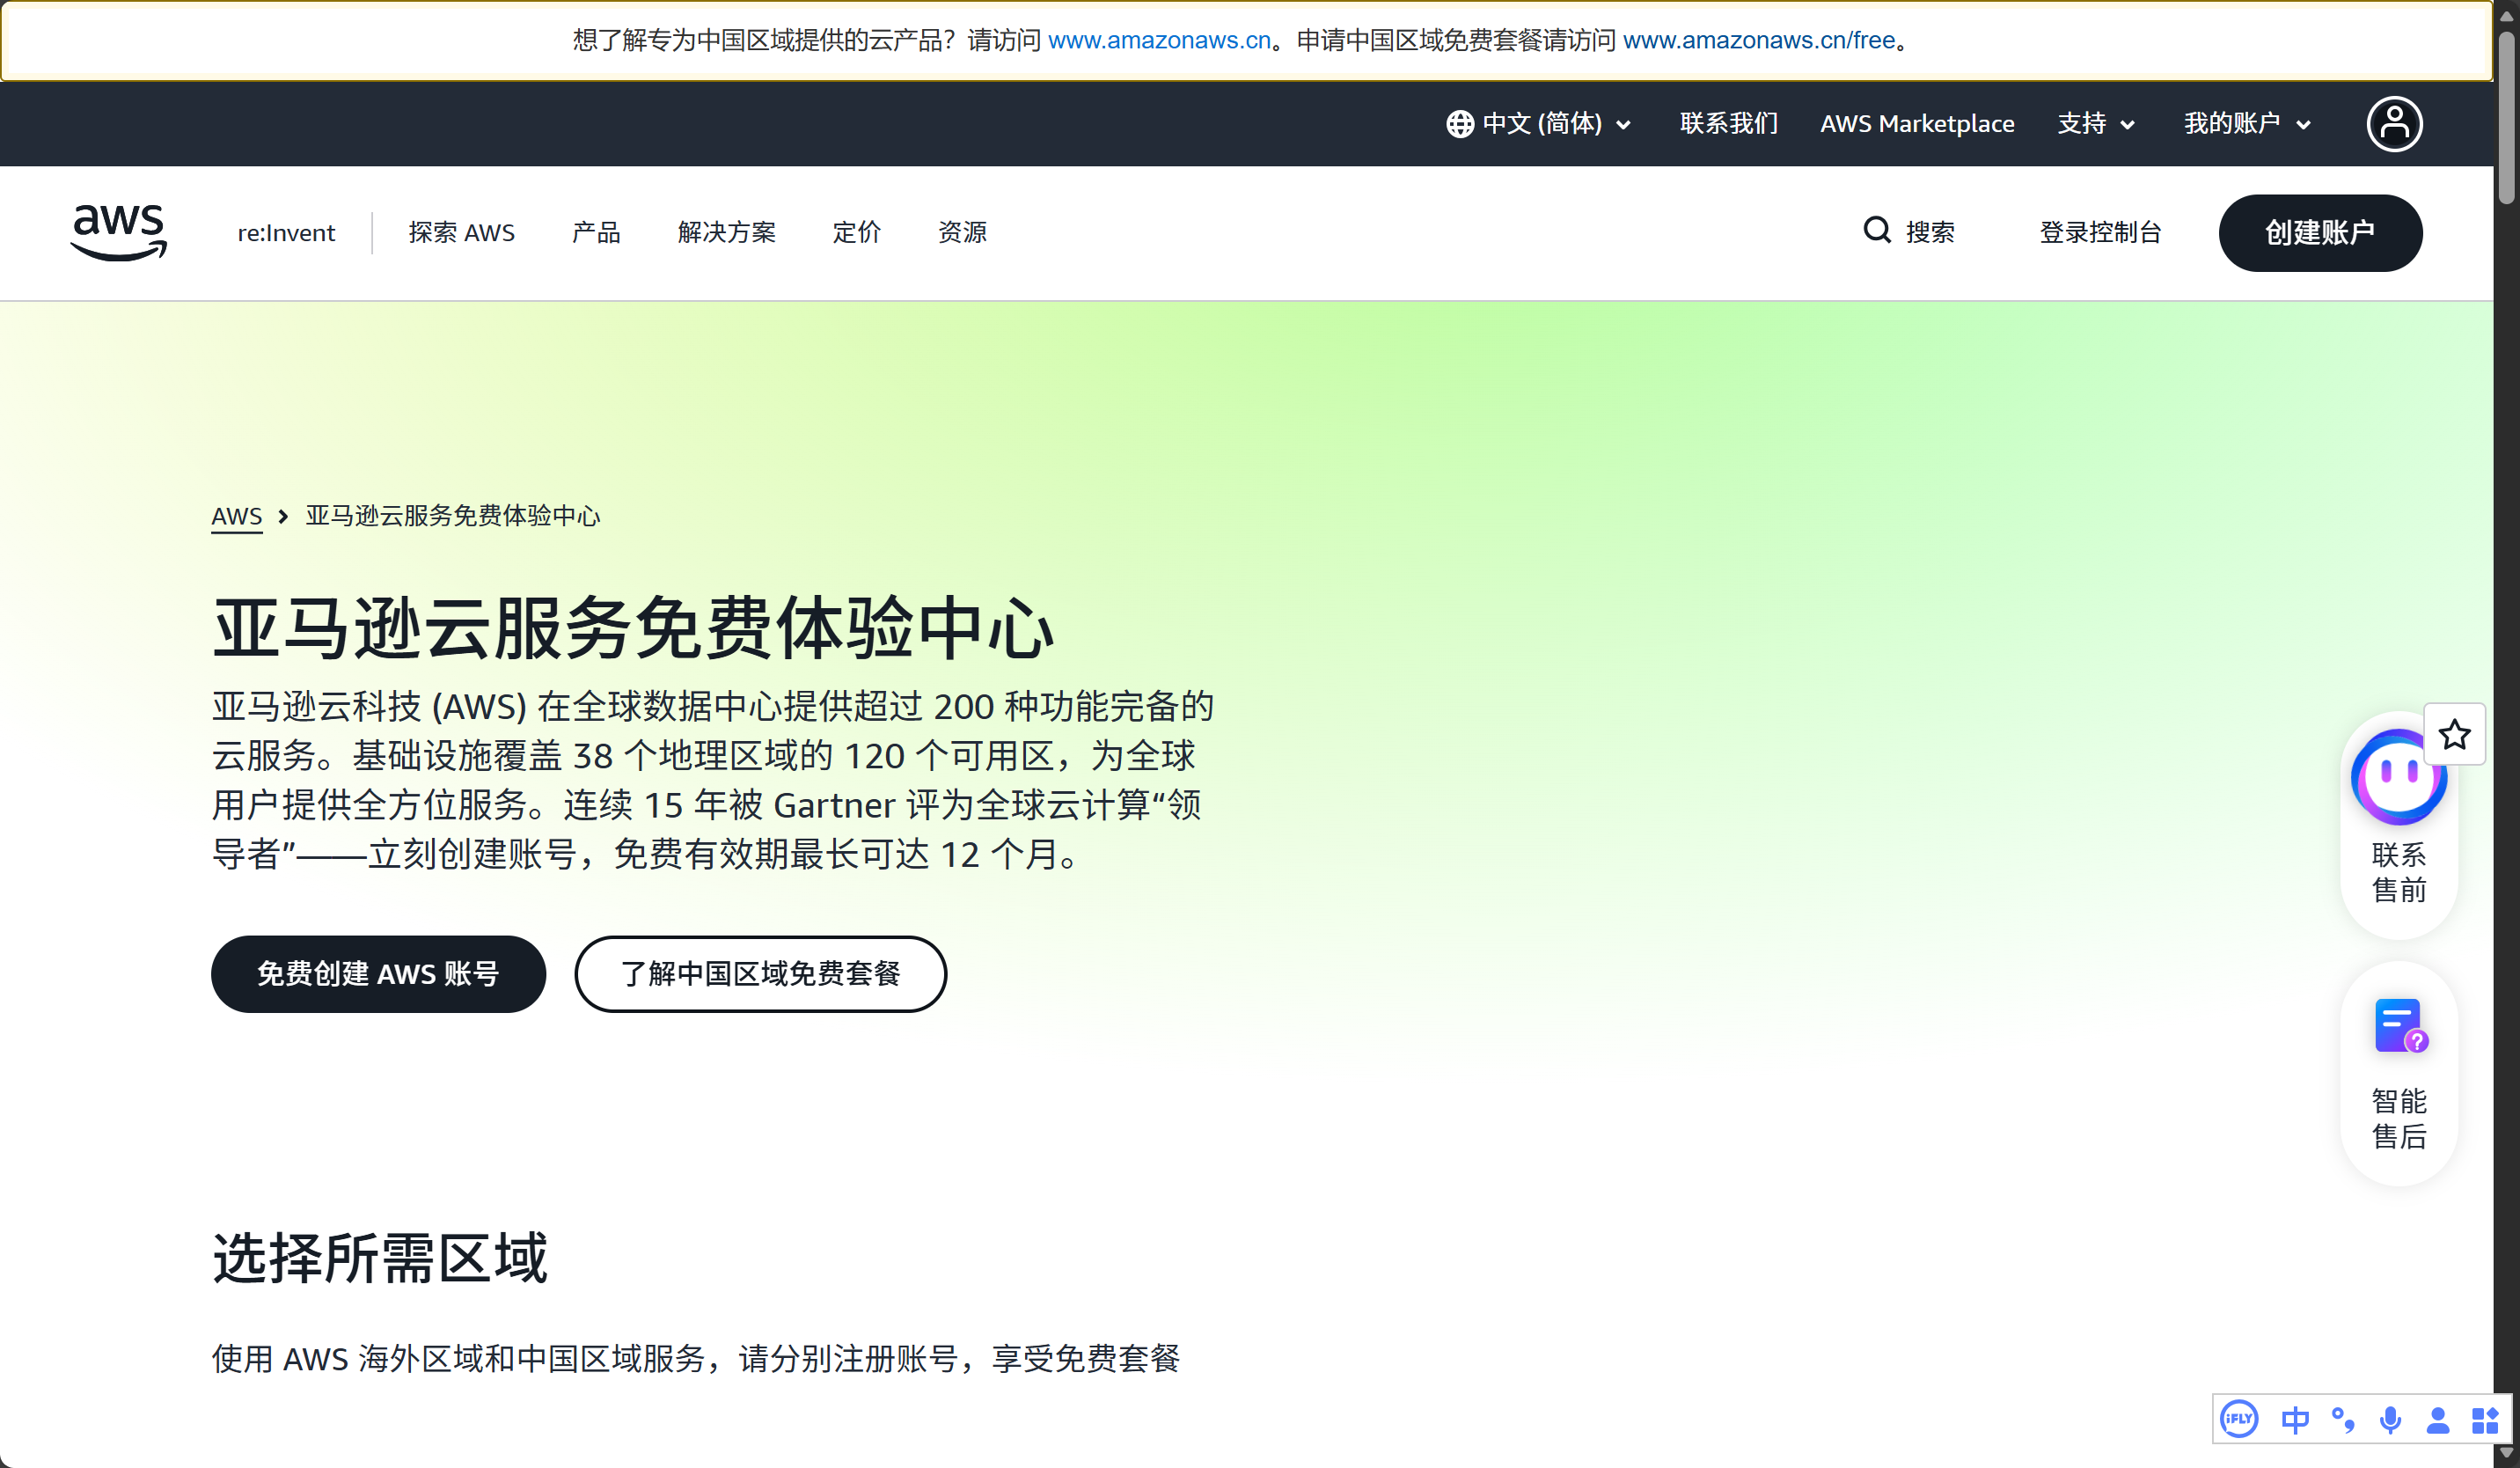Click the 创建账户 button
Image resolution: width=2520 pixels, height=1468 pixels.
(x=2320, y=233)
